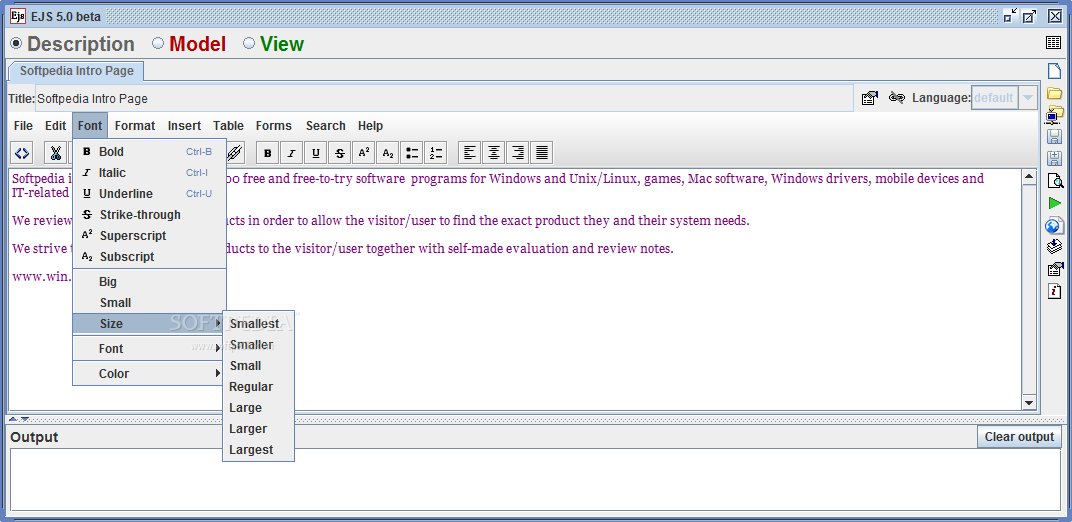Align text left using toolbar
The image size is (1072, 522).
point(470,152)
